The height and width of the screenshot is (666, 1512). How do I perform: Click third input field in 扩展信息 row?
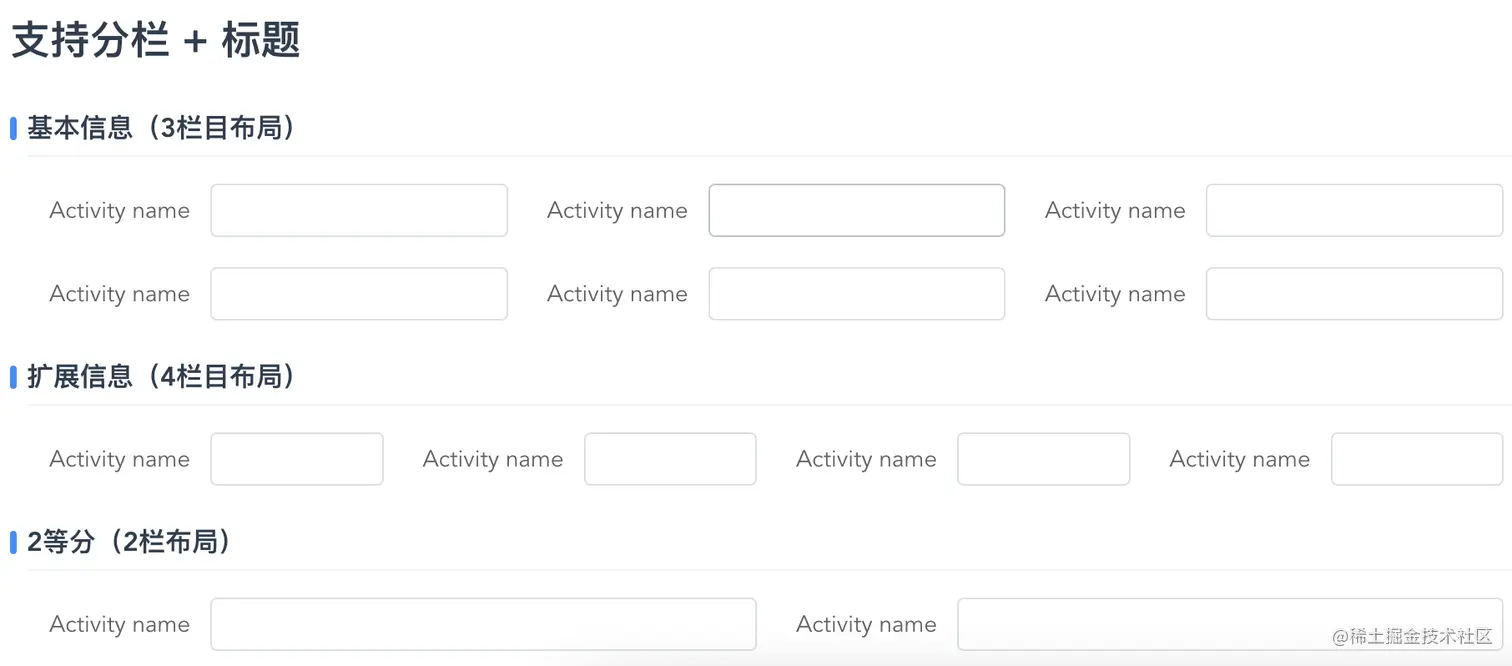[x=1043, y=459]
